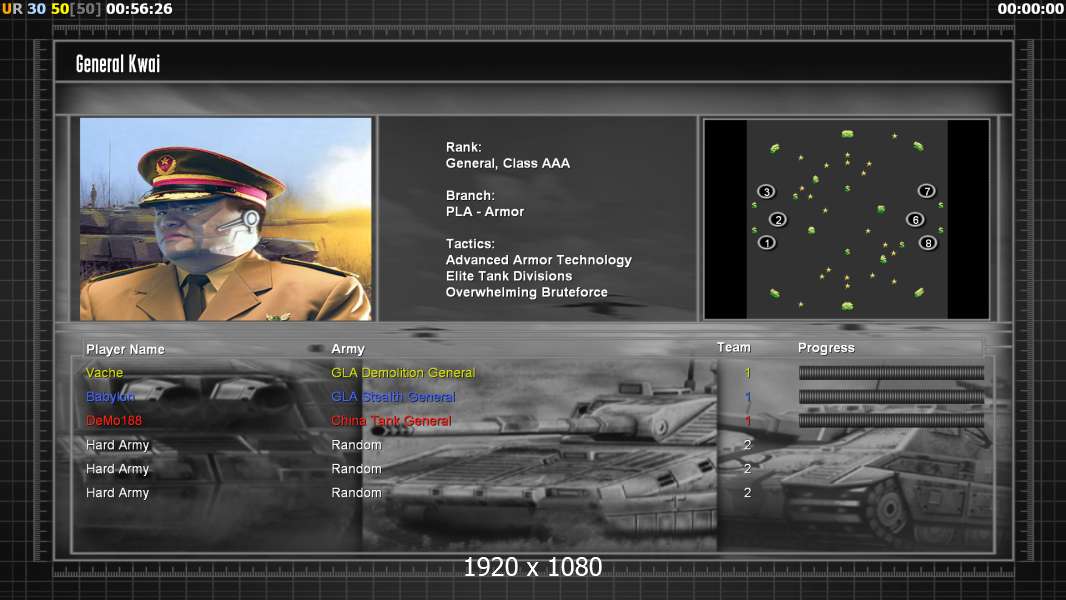The width and height of the screenshot is (1066, 600).
Task: Click the team number in the DeMo188 row
Action: (x=747, y=421)
